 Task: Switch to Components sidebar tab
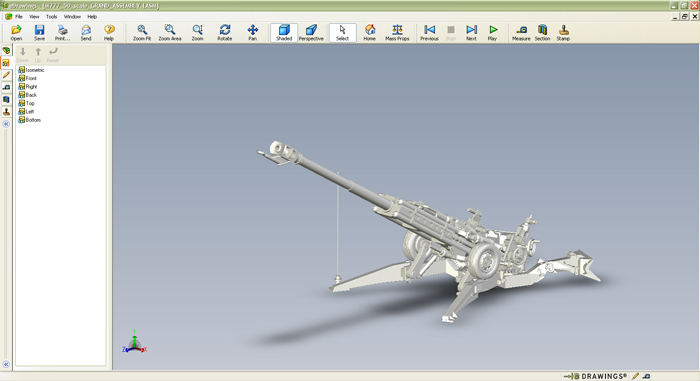click(6, 50)
